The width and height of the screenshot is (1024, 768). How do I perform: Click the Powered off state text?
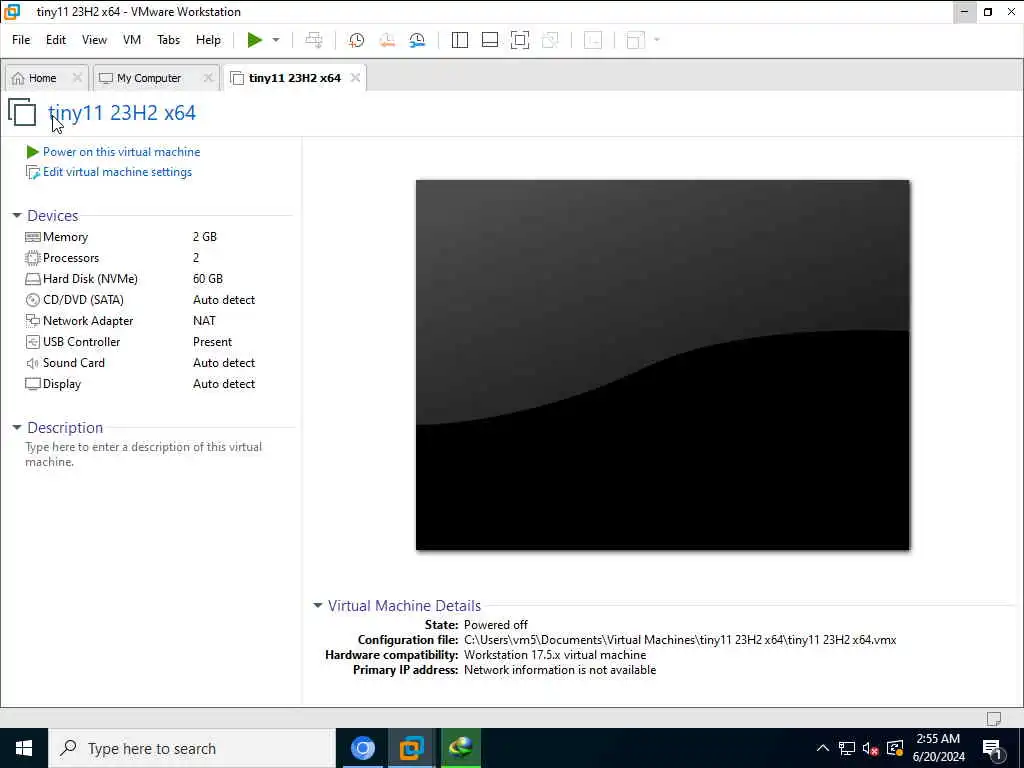coord(496,624)
